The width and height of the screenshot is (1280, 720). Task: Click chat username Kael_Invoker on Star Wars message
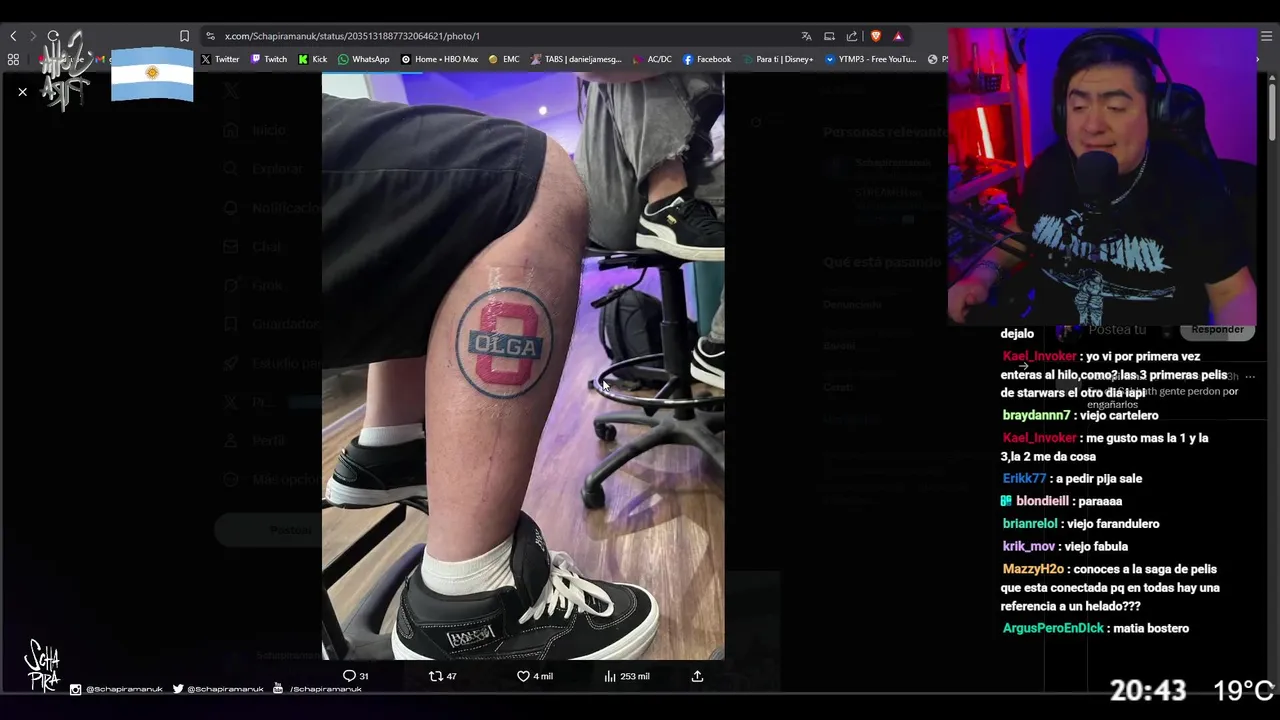click(x=1039, y=356)
